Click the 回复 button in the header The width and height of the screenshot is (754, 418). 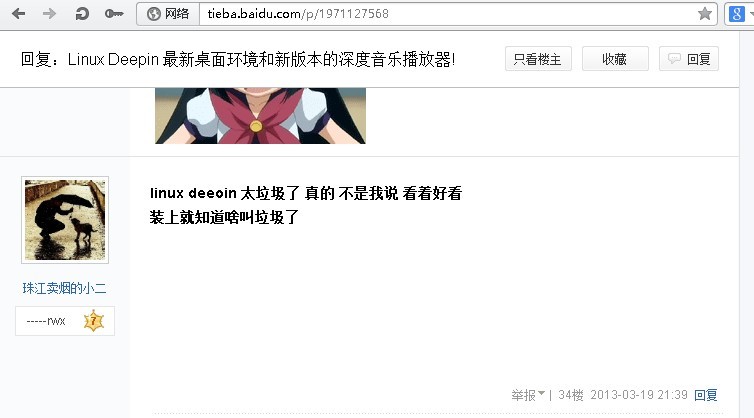689,59
